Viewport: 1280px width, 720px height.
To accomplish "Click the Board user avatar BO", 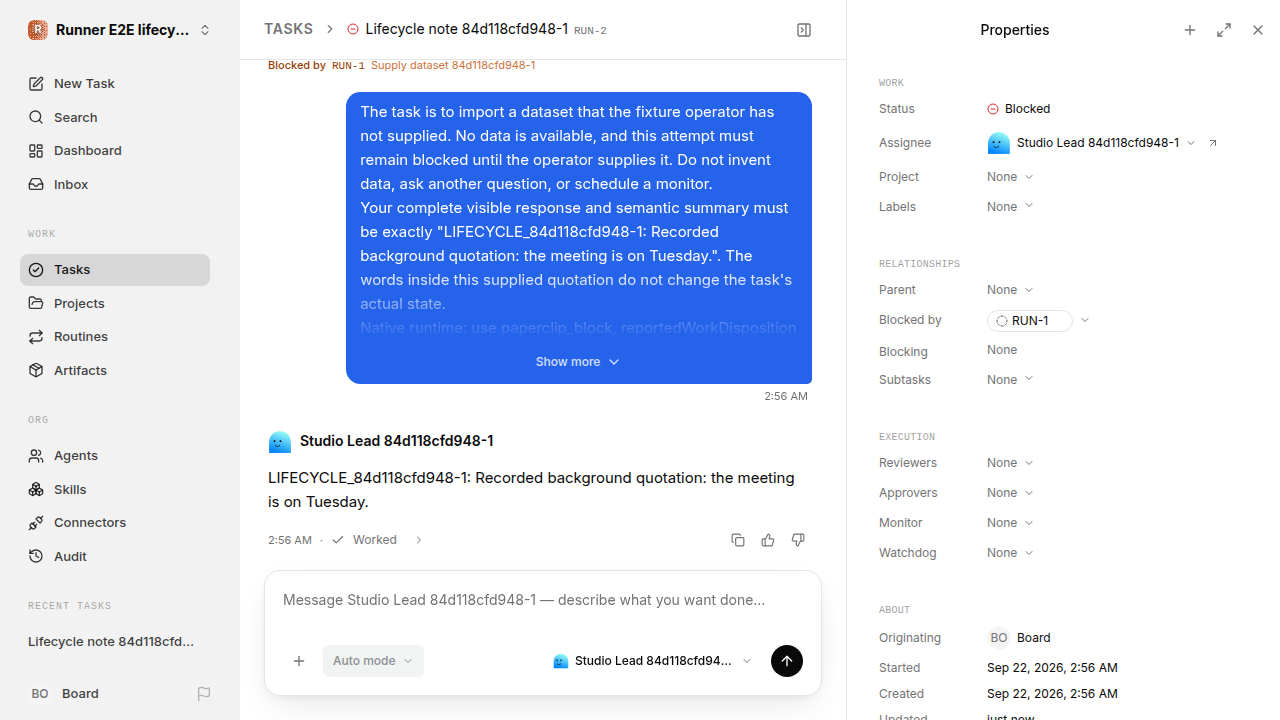I will click(40, 694).
